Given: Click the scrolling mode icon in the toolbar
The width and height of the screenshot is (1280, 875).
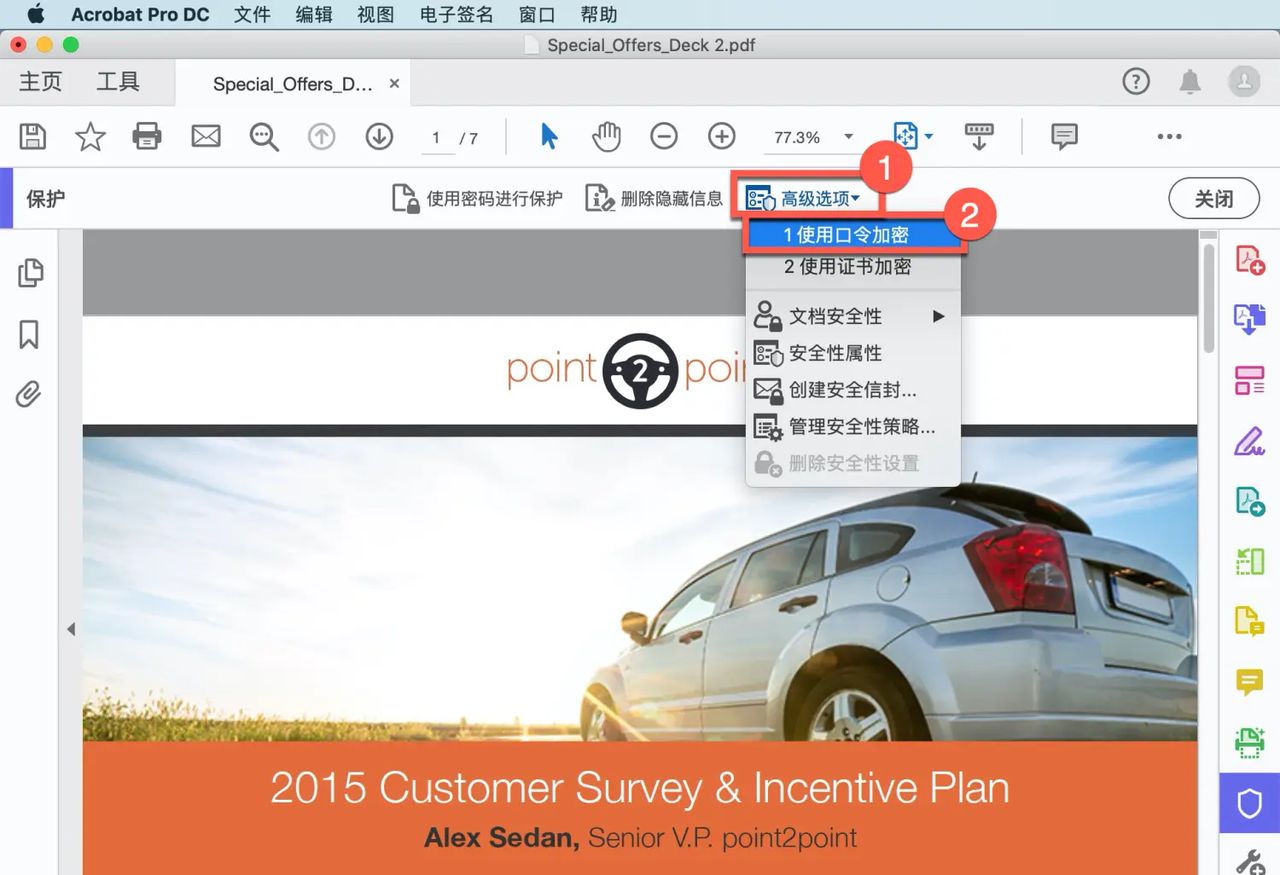Looking at the screenshot, I should point(979,136).
